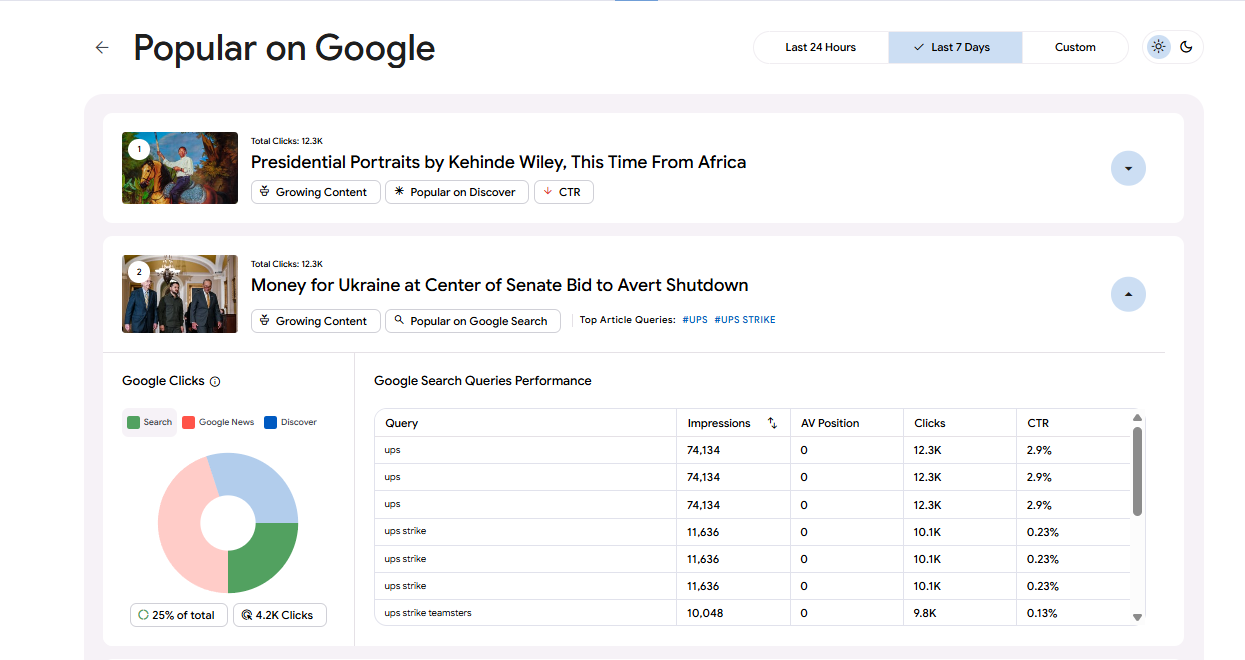Click the 4.2K Clicks chip
This screenshot has height=660, width=1245.
point(280,615)
